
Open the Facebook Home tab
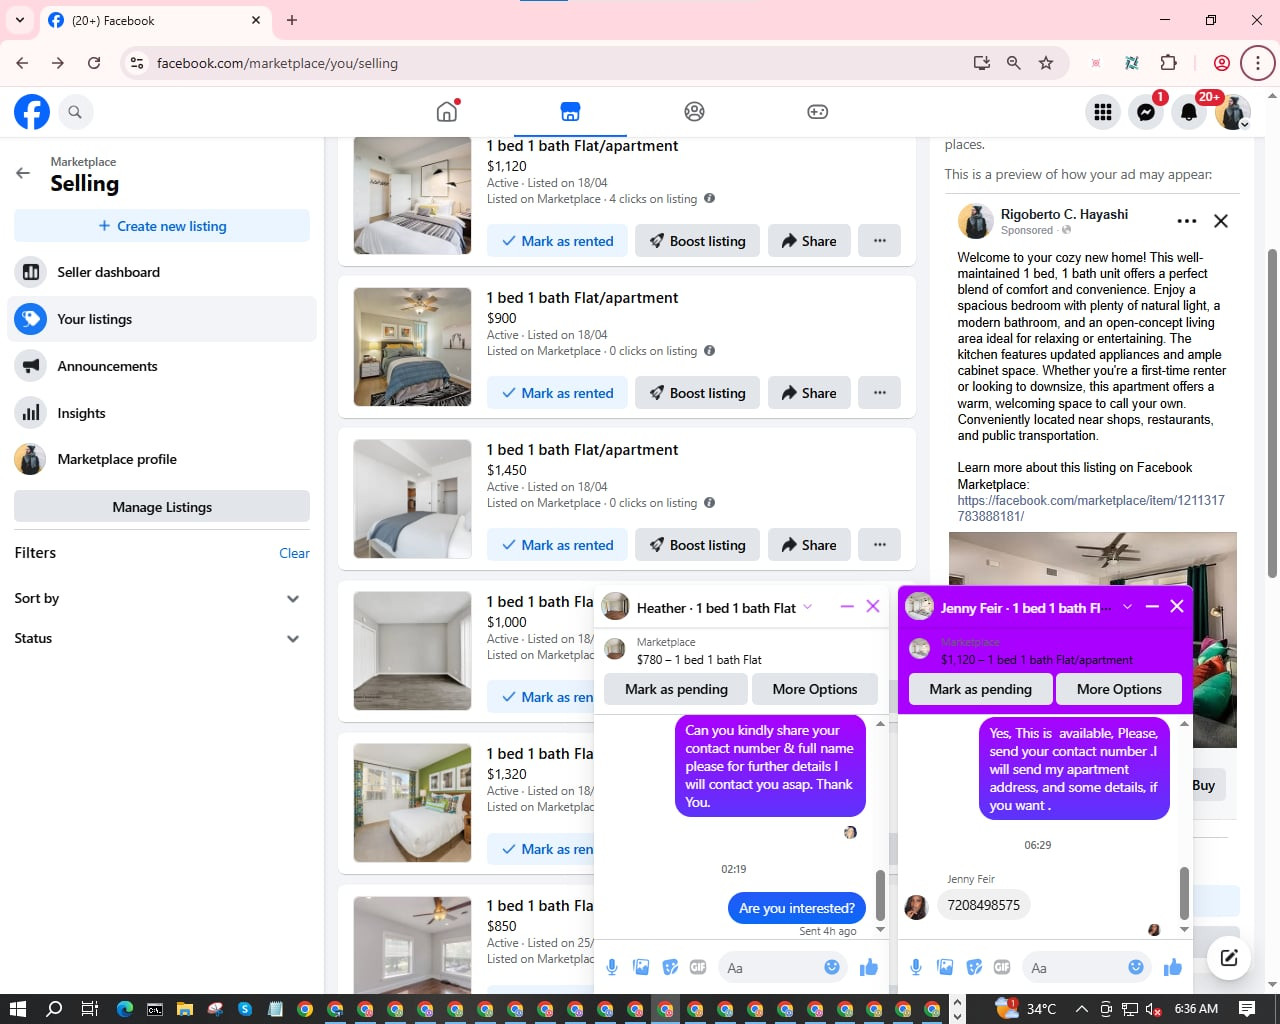click(447, 111)
